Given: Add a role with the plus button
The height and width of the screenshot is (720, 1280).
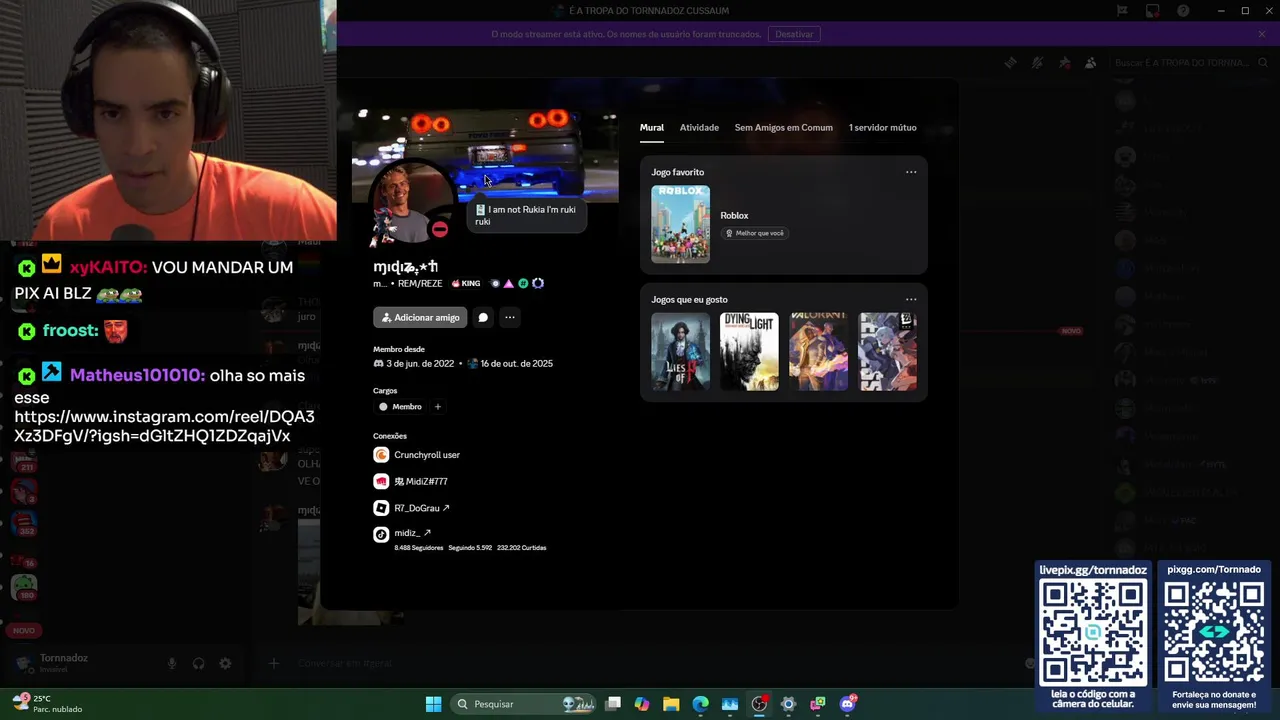Looking at the screenshot, I should click(437, 407).
